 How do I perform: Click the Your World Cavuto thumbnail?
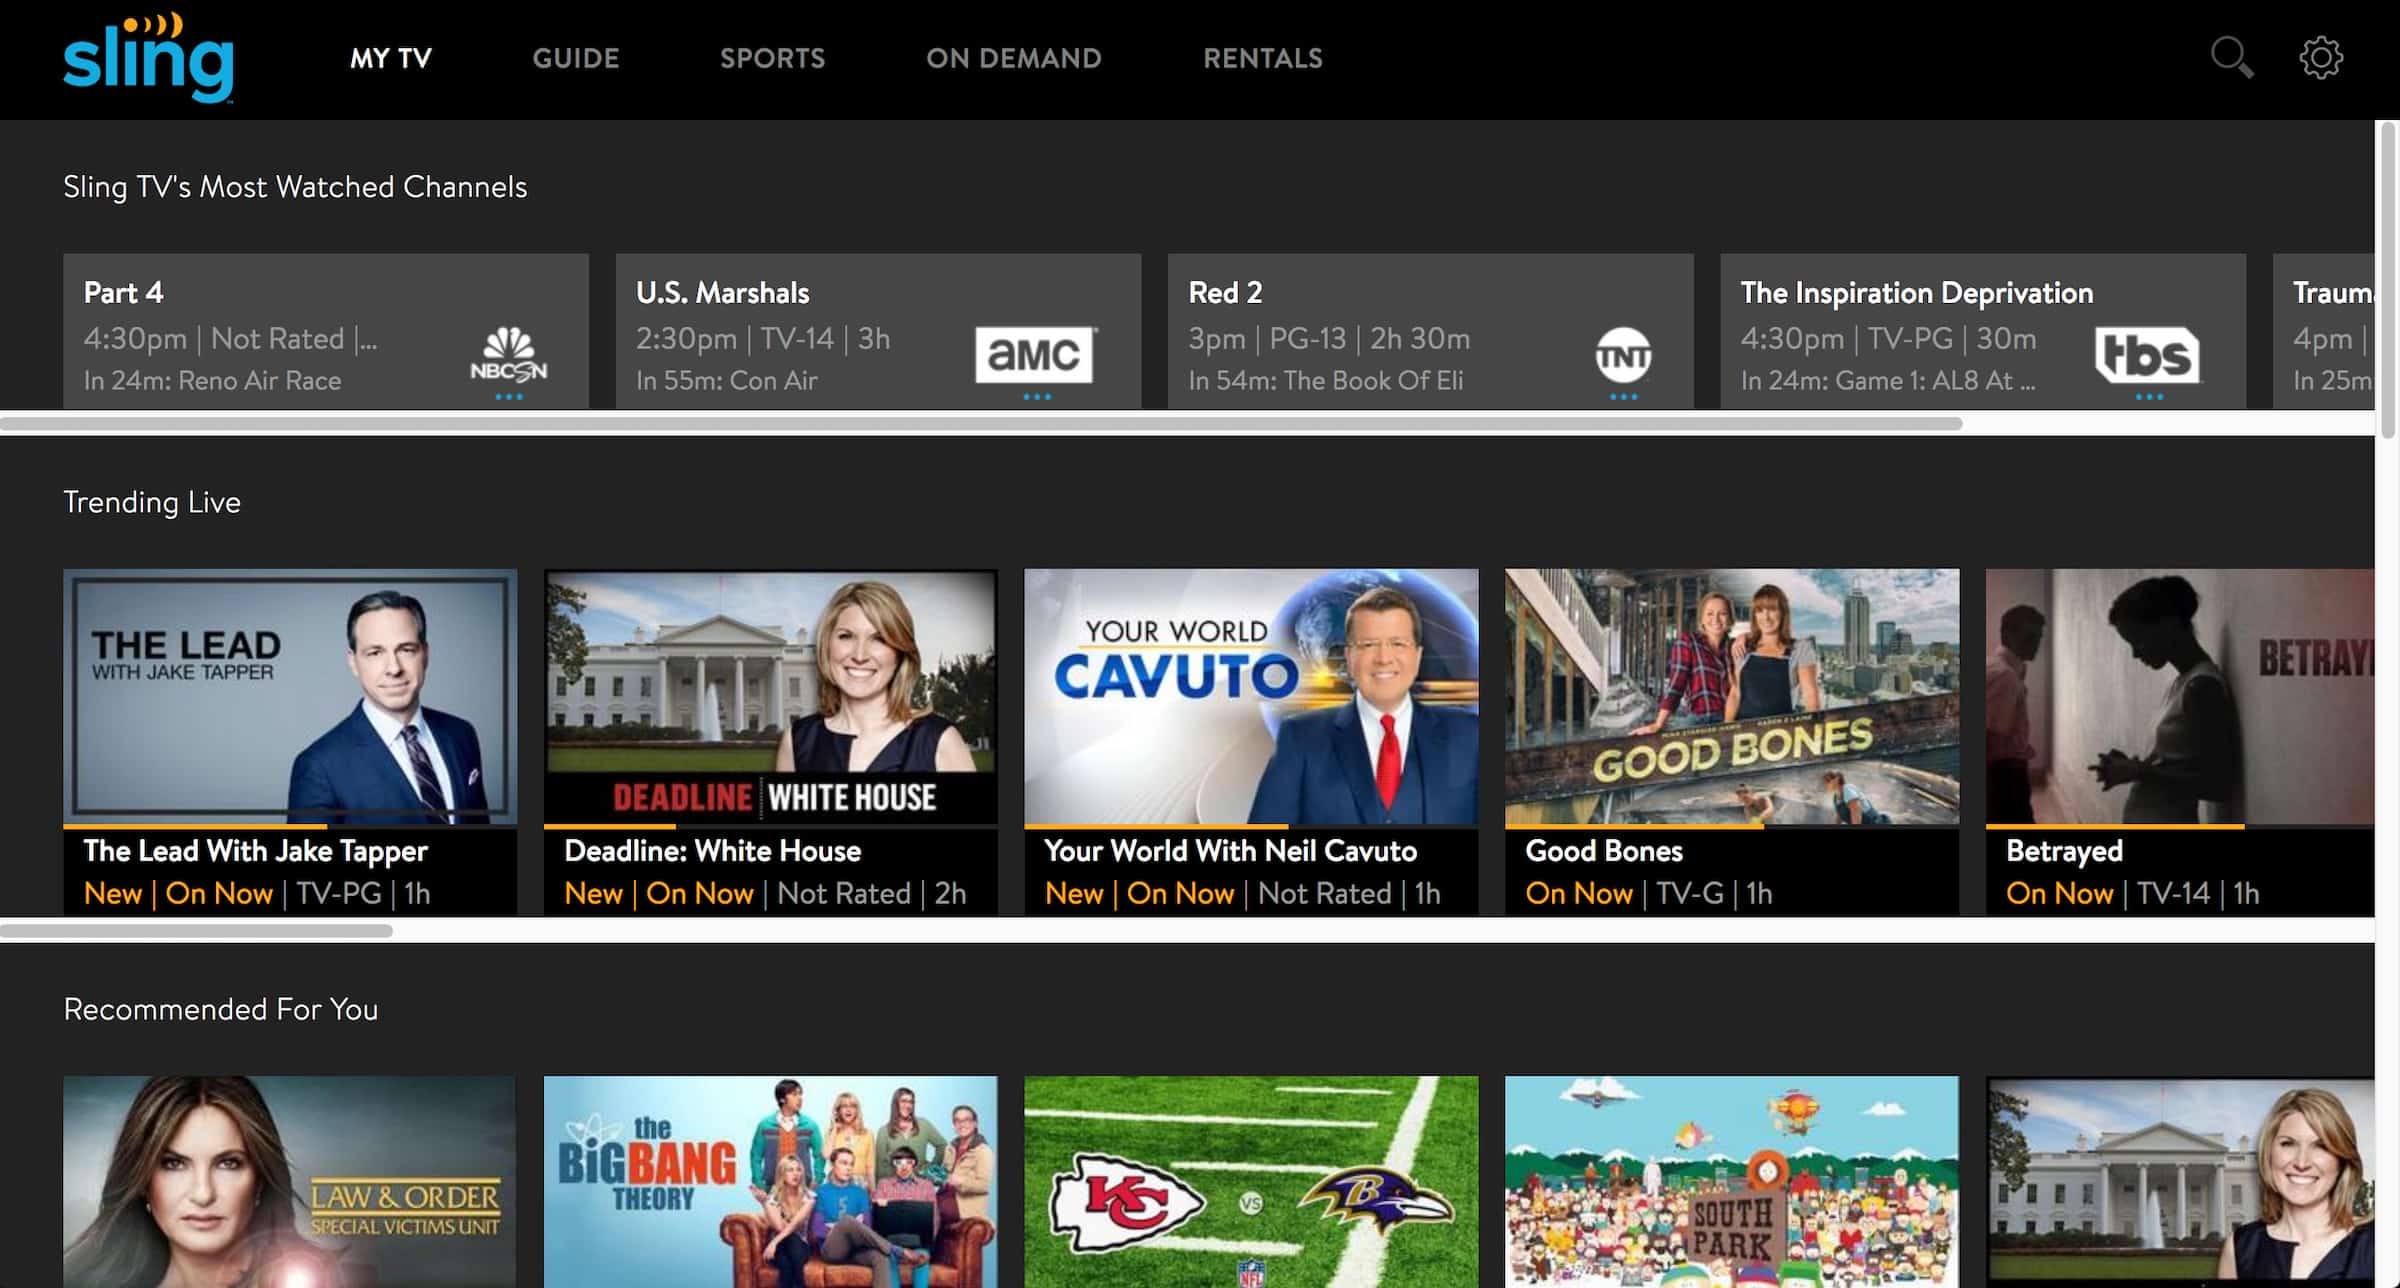(1251, 696)
